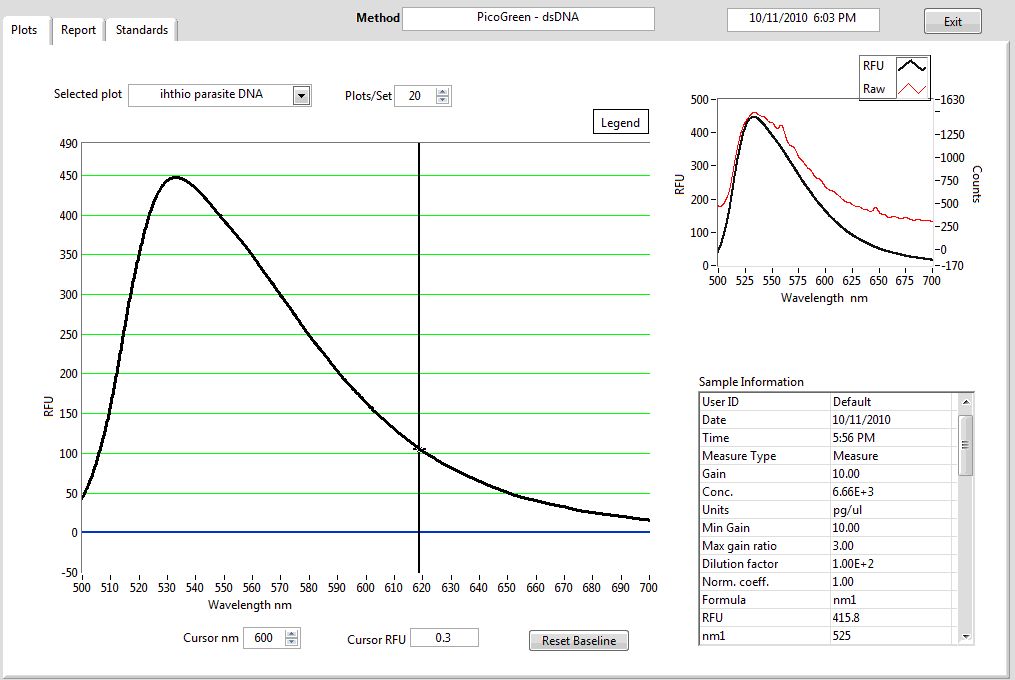
Task: Click the Date value 10/11/2010
Action: coord(862,420)
